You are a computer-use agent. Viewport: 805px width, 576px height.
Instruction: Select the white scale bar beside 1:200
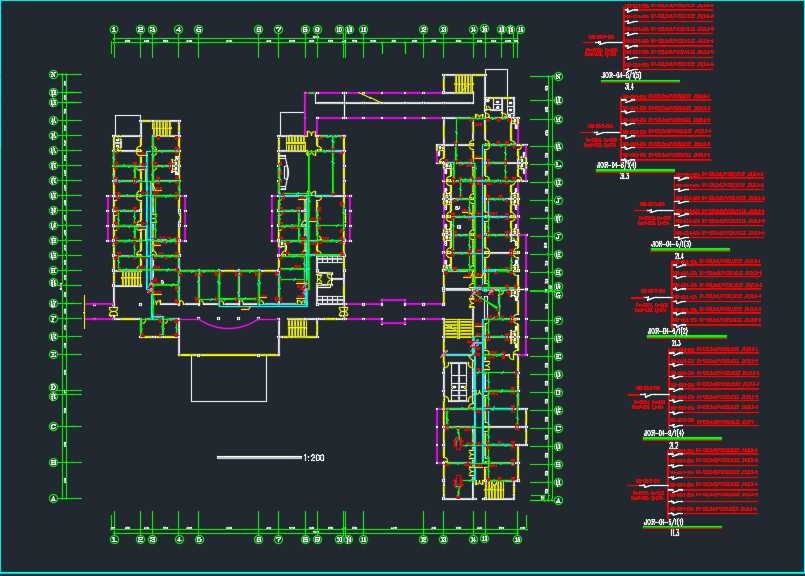coord(259,457)
